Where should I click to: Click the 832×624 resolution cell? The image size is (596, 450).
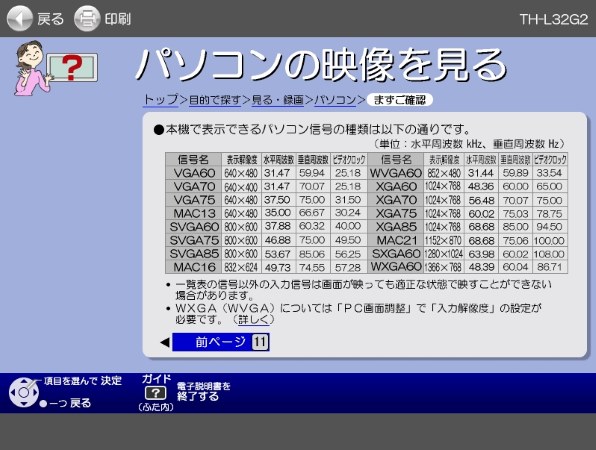[241, 267]
